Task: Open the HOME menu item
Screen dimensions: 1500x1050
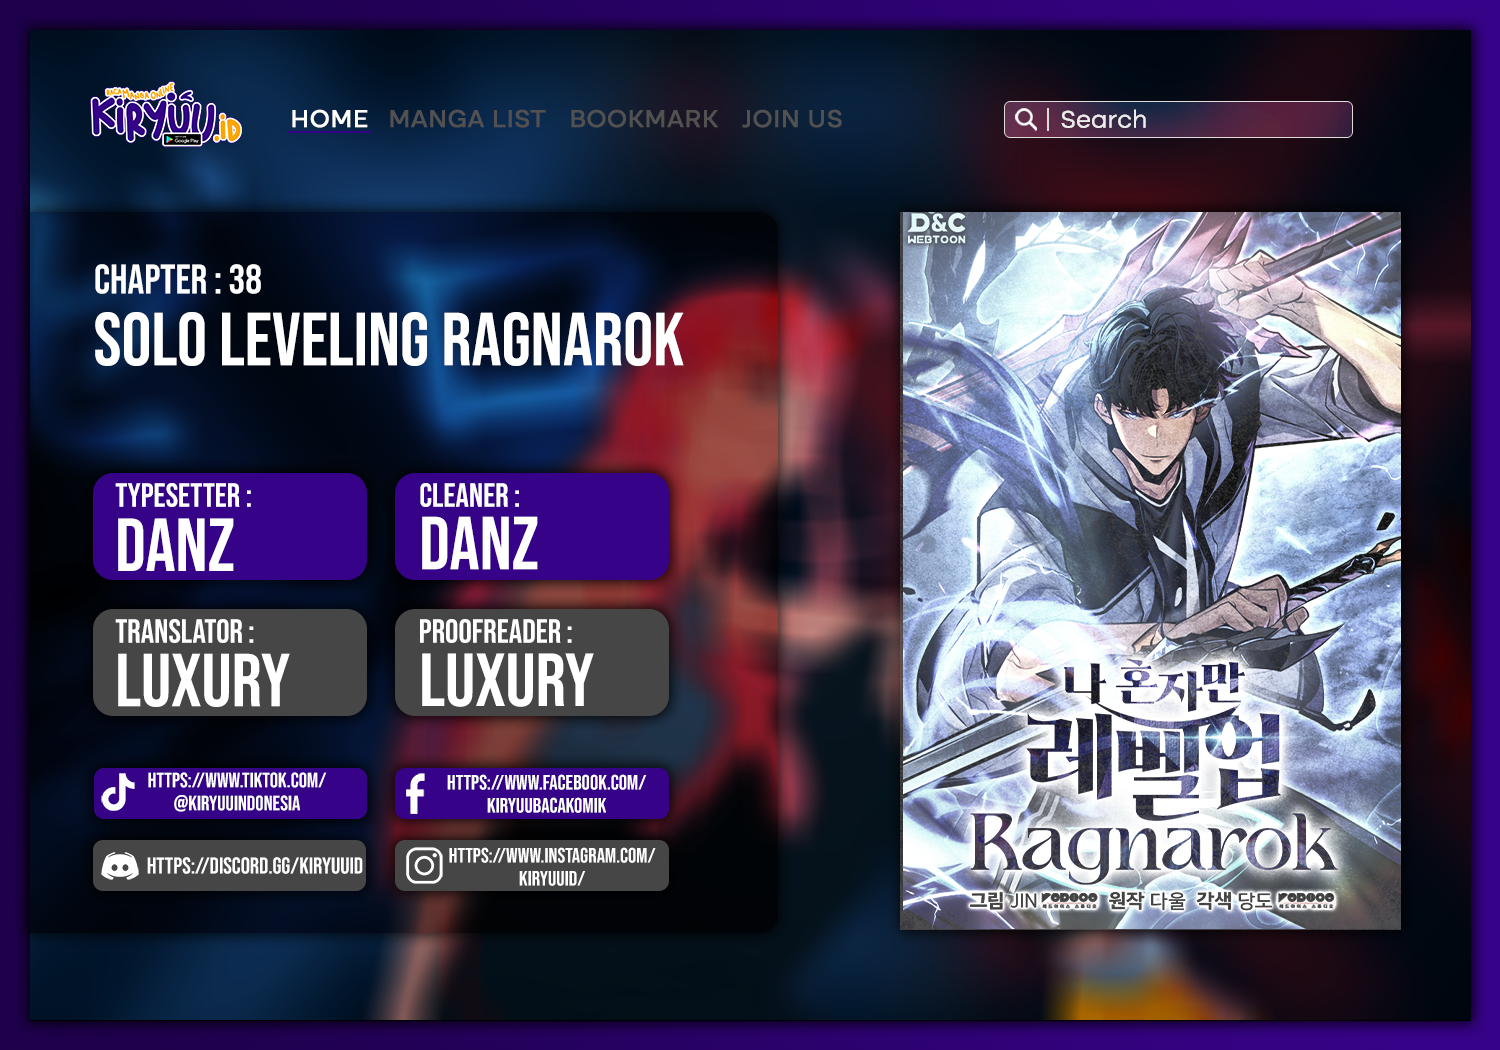Action: coord(329,119)
